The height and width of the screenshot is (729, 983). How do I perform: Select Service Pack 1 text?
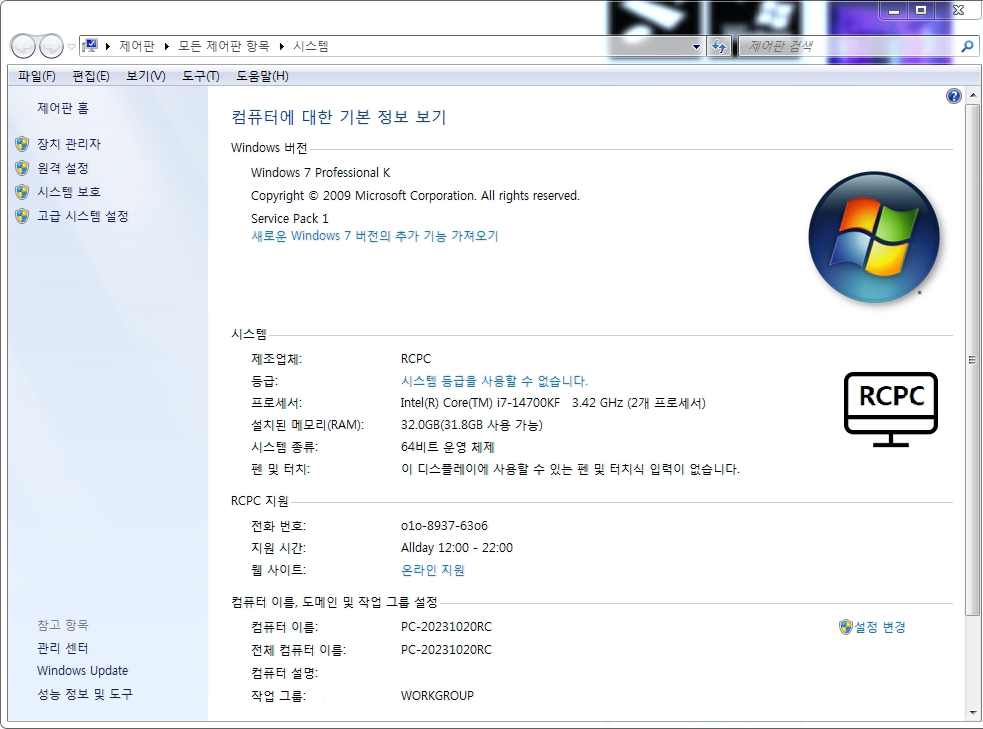pyautogui.click(x=290, y=218)
